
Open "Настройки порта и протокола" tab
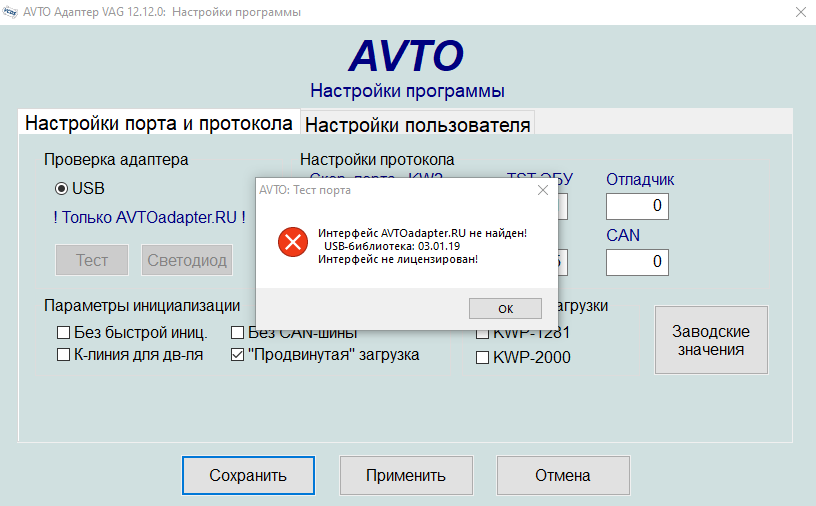pyautogui.click(x=158, y=123)
